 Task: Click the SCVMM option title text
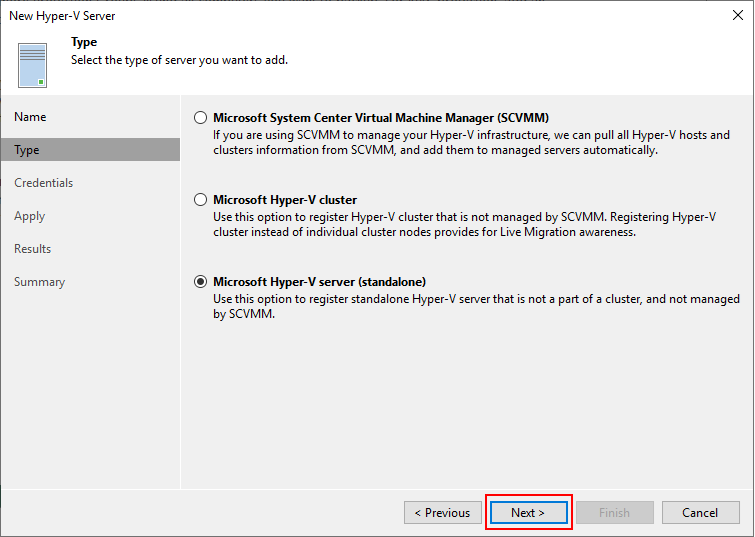point(381,118)
